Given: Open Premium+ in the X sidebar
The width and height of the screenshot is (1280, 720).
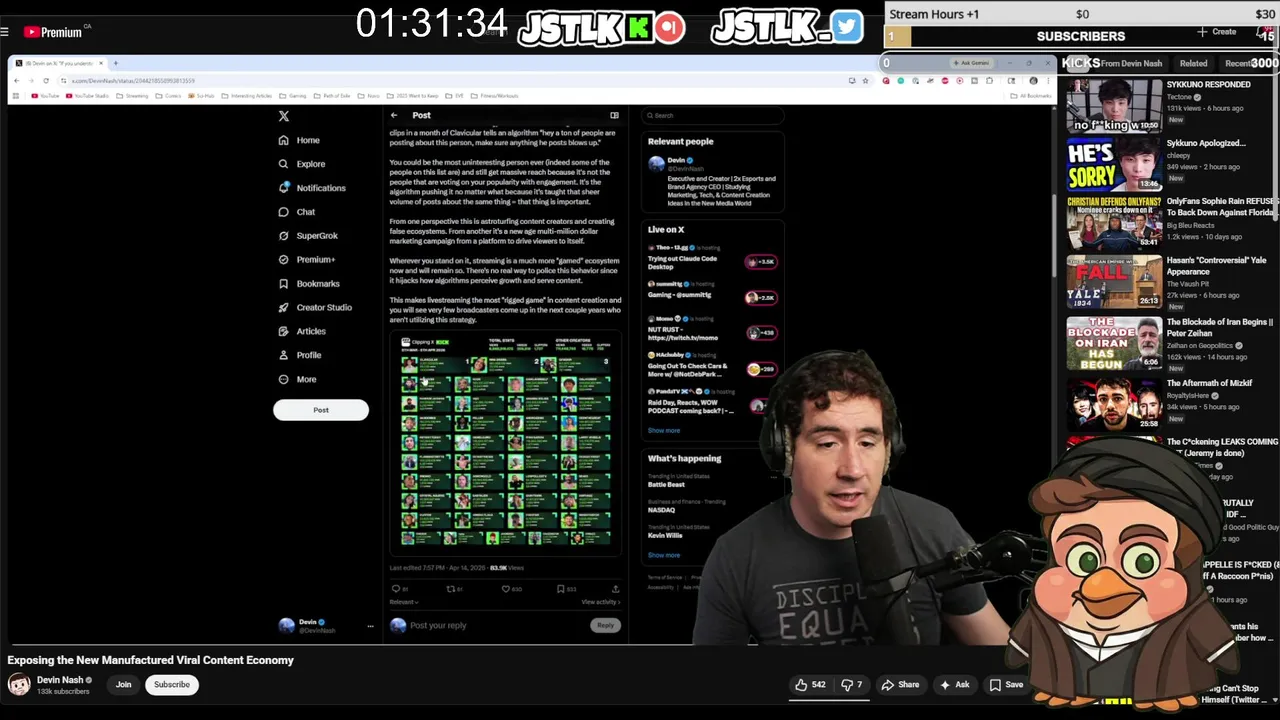Looking at the screenshot, I should [x=306, y=260].
